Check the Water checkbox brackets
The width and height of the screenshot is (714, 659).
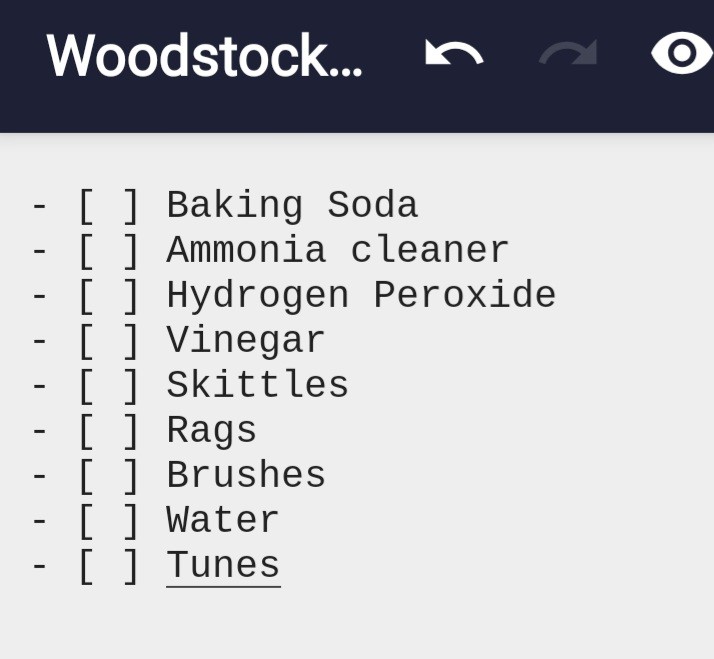pos(109,522)
